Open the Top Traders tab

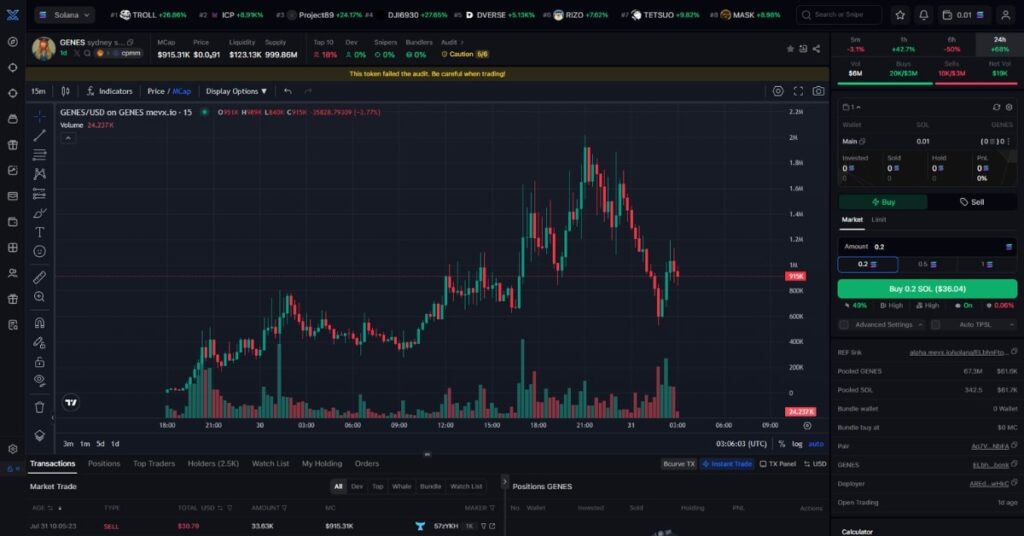[x=154, y=464]
